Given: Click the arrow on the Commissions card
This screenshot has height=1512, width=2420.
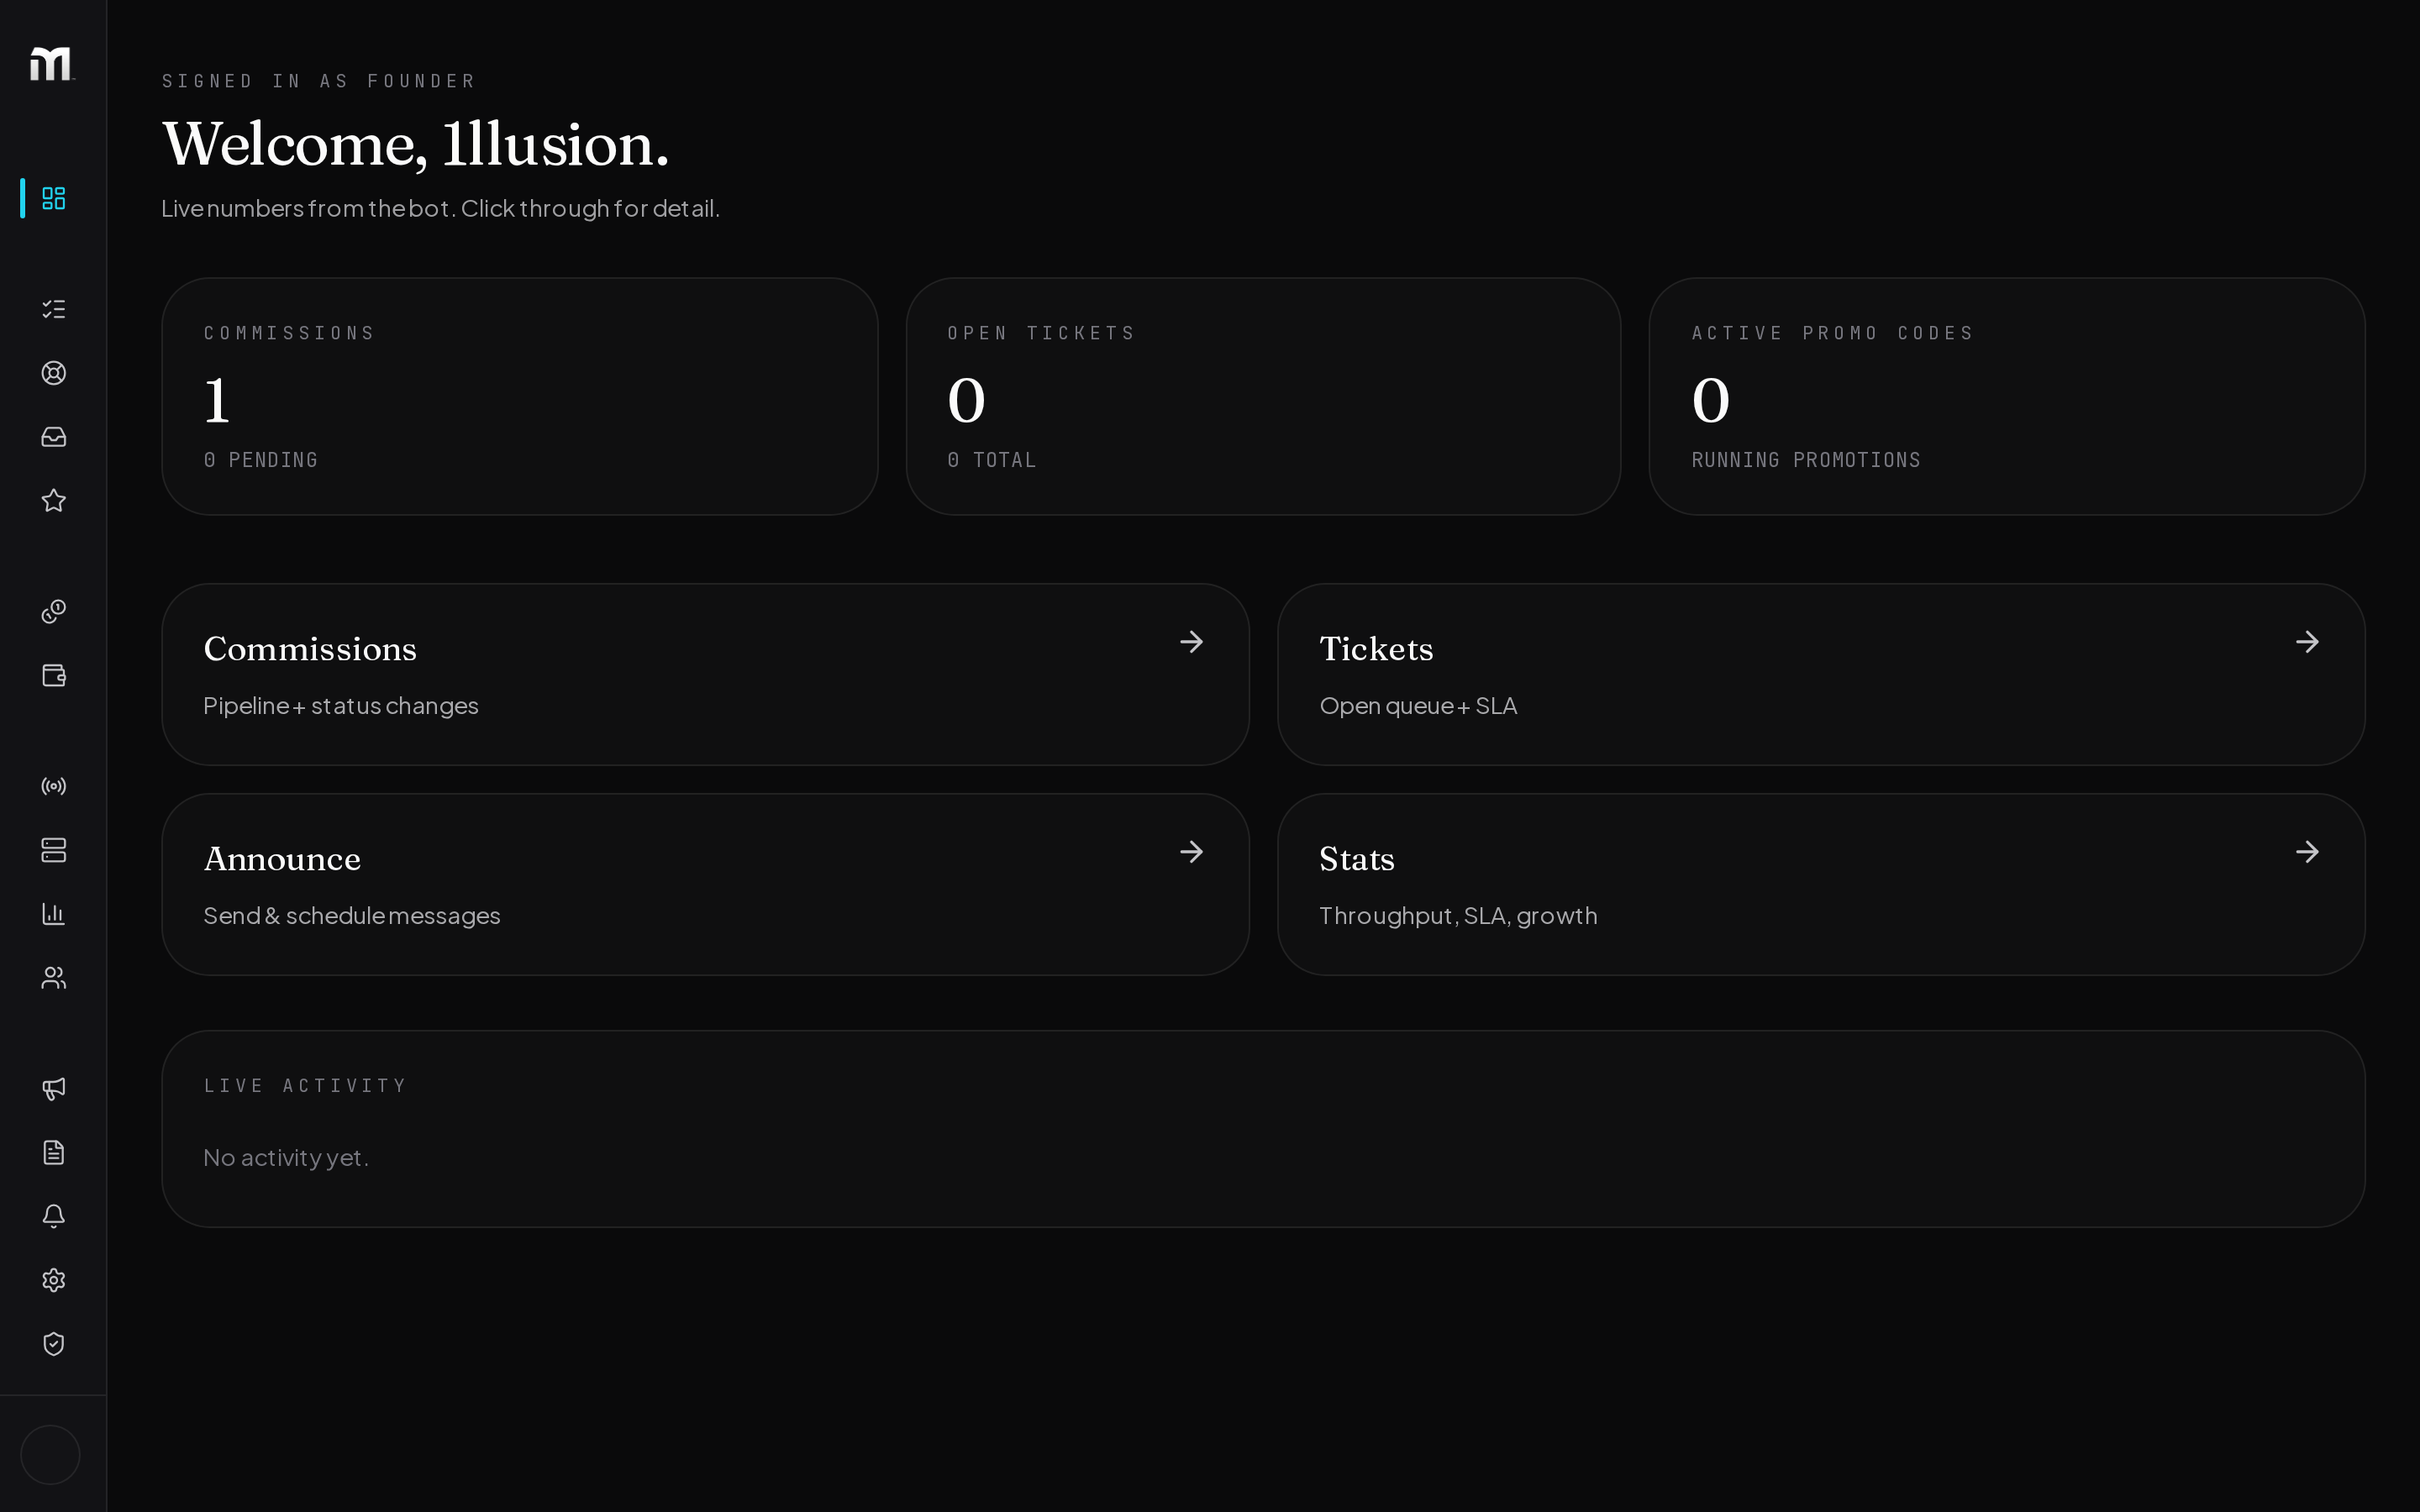Looking at the screenshot, I should 1191,642.
